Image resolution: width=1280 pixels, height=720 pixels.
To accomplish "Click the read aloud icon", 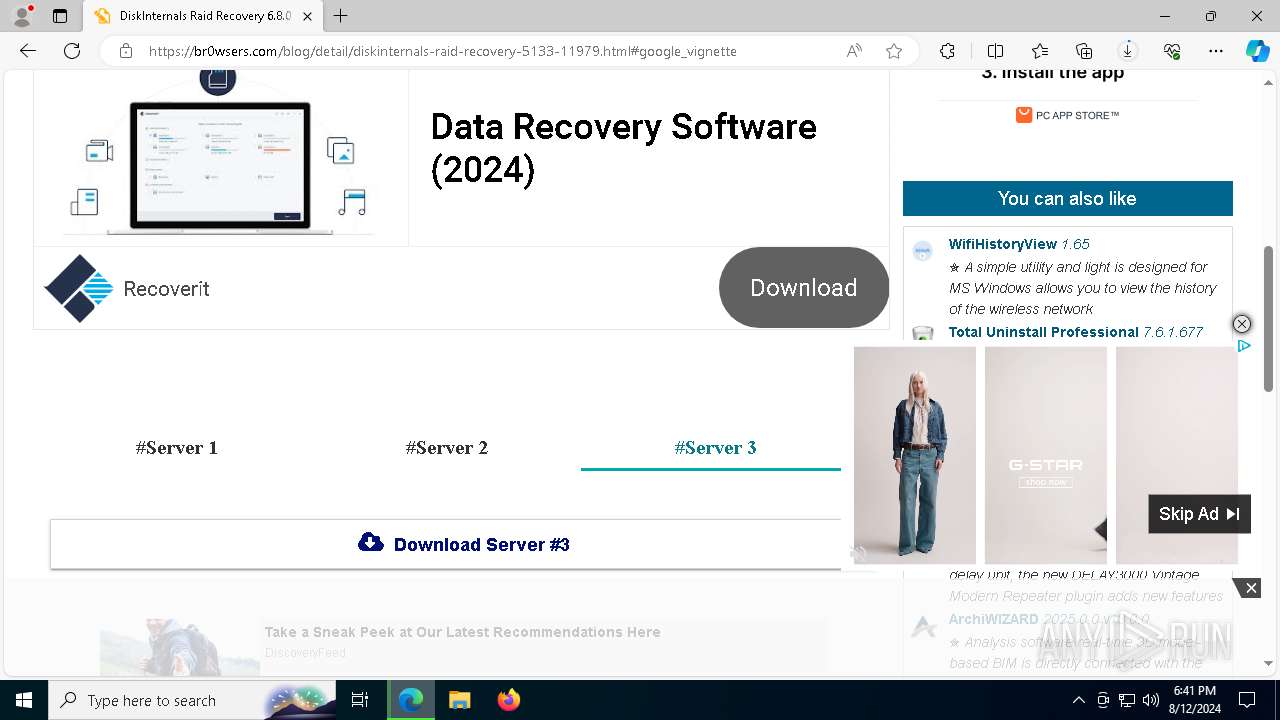I will click(854, 51).
